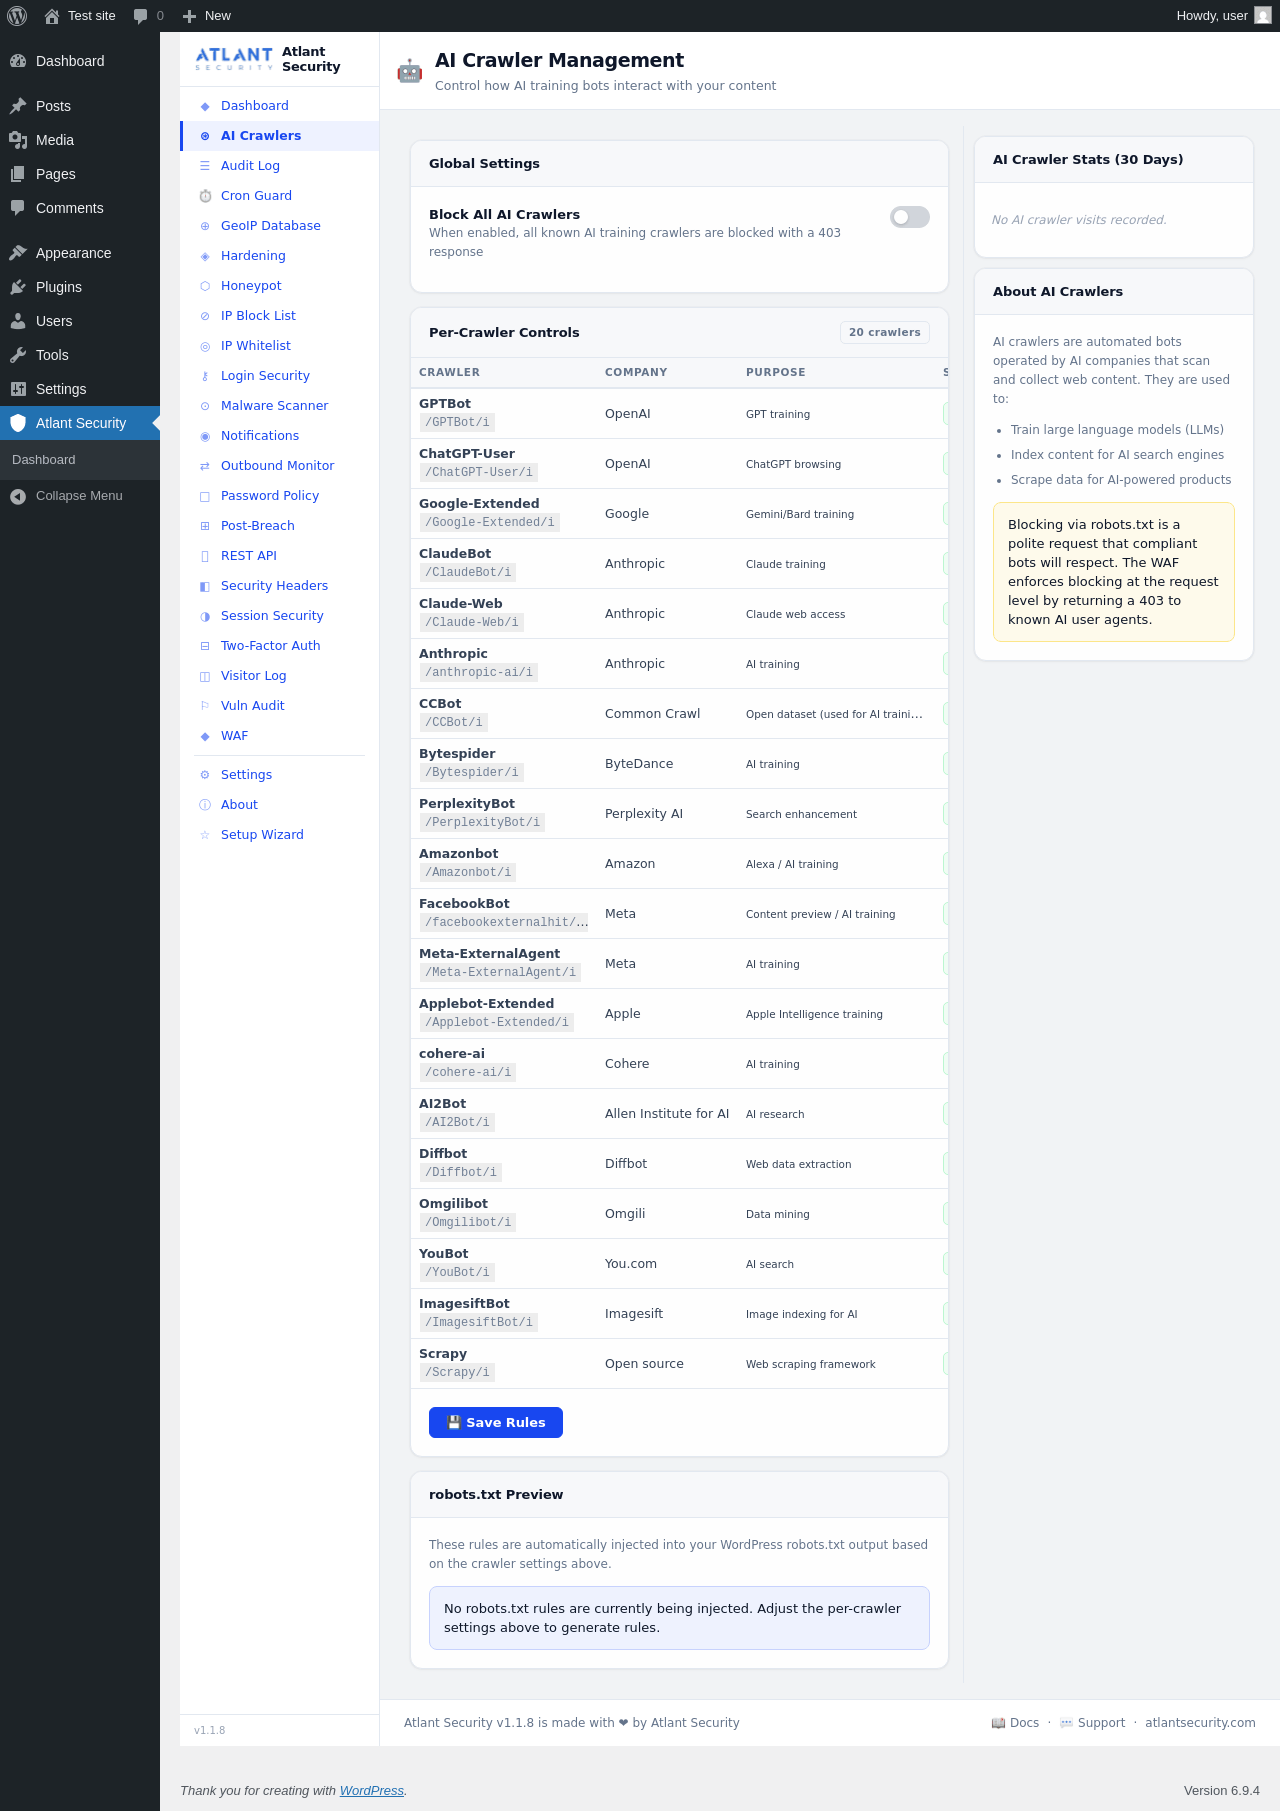Click the Outbound Monitor arrows icon
The width and height of the screenshot is (1280, 1811).
[205, 466]
